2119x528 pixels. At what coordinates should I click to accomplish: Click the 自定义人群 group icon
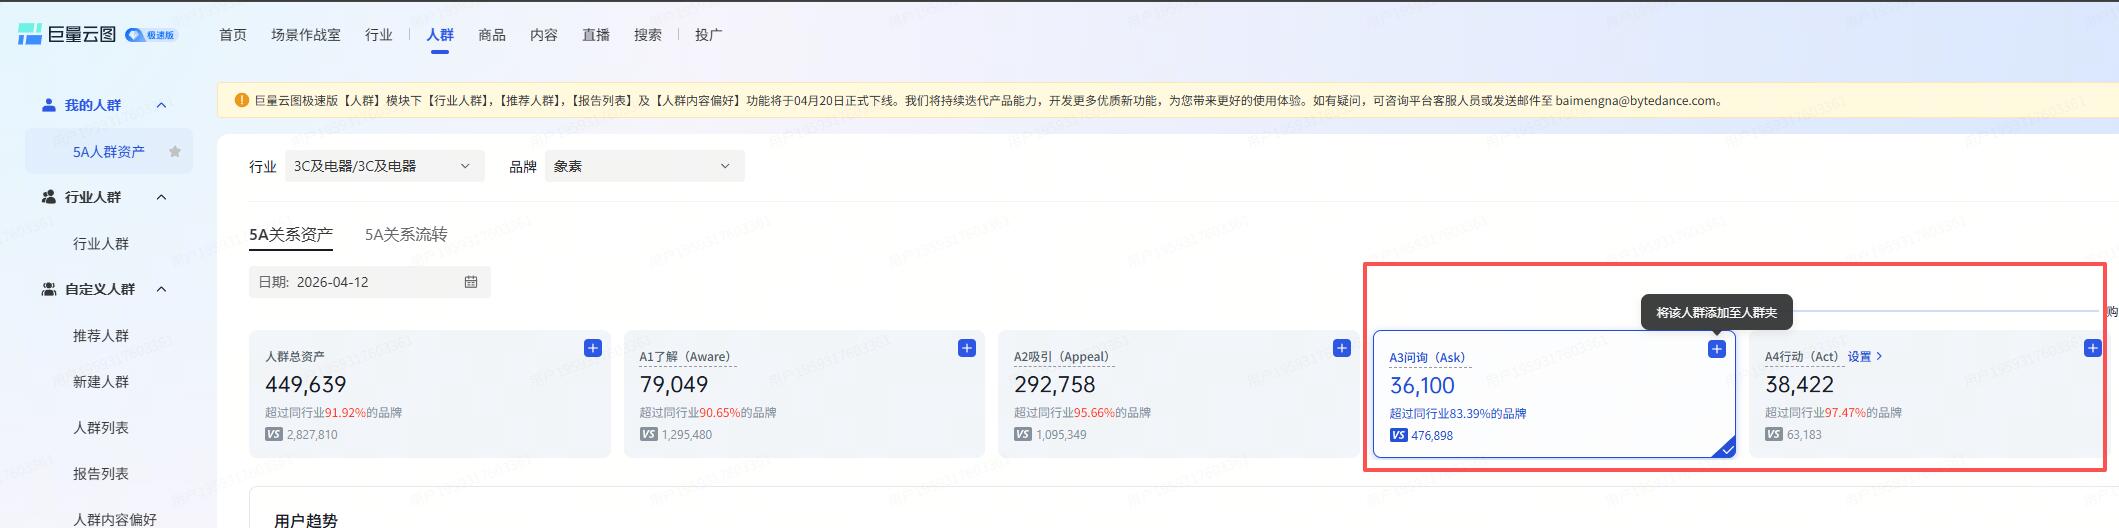click(48, 289)
